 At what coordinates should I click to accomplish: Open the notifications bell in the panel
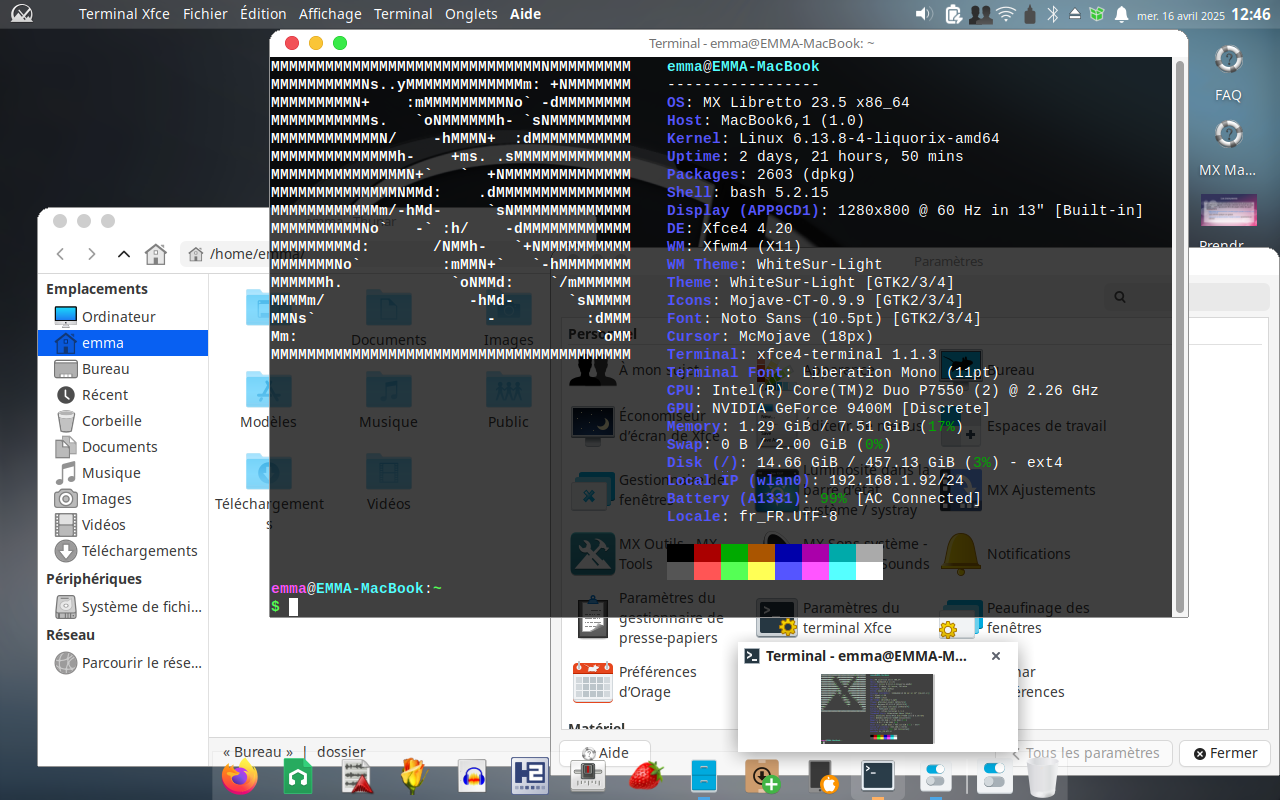coord(1121,14)
